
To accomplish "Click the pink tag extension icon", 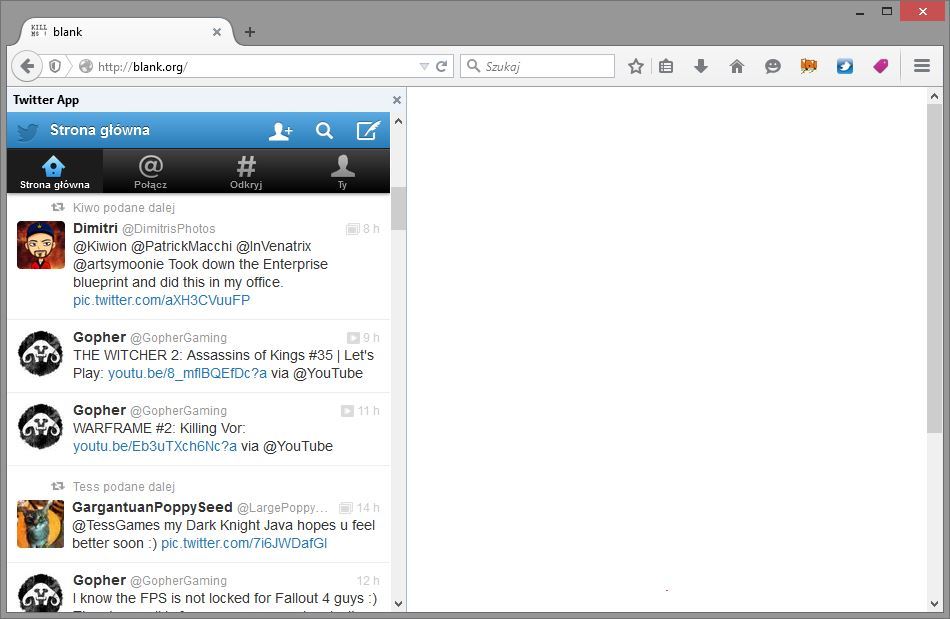I will point(880,66).
